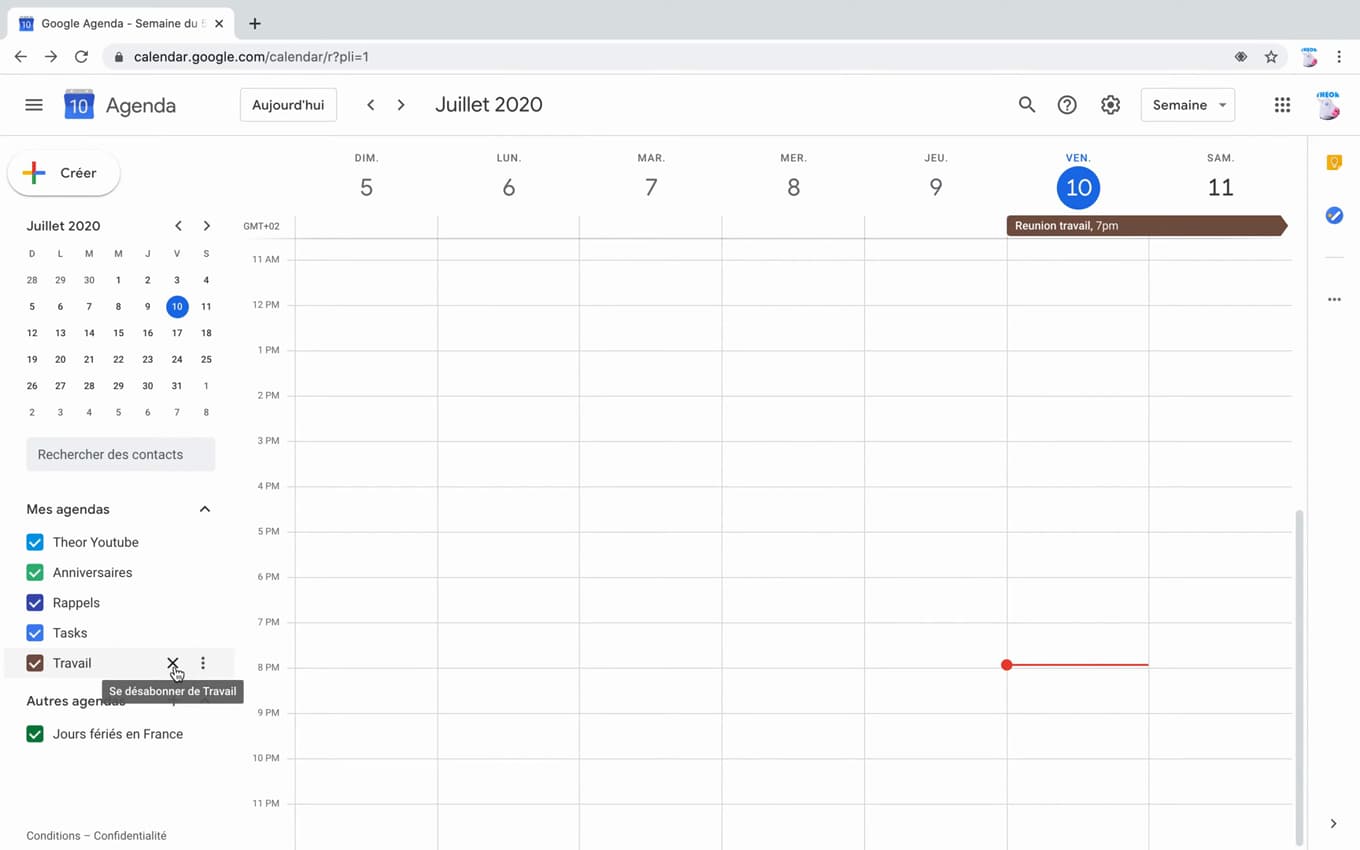1360x850 pixels.
Task: Open the Google apps grid
Action: click(1282, 105)
